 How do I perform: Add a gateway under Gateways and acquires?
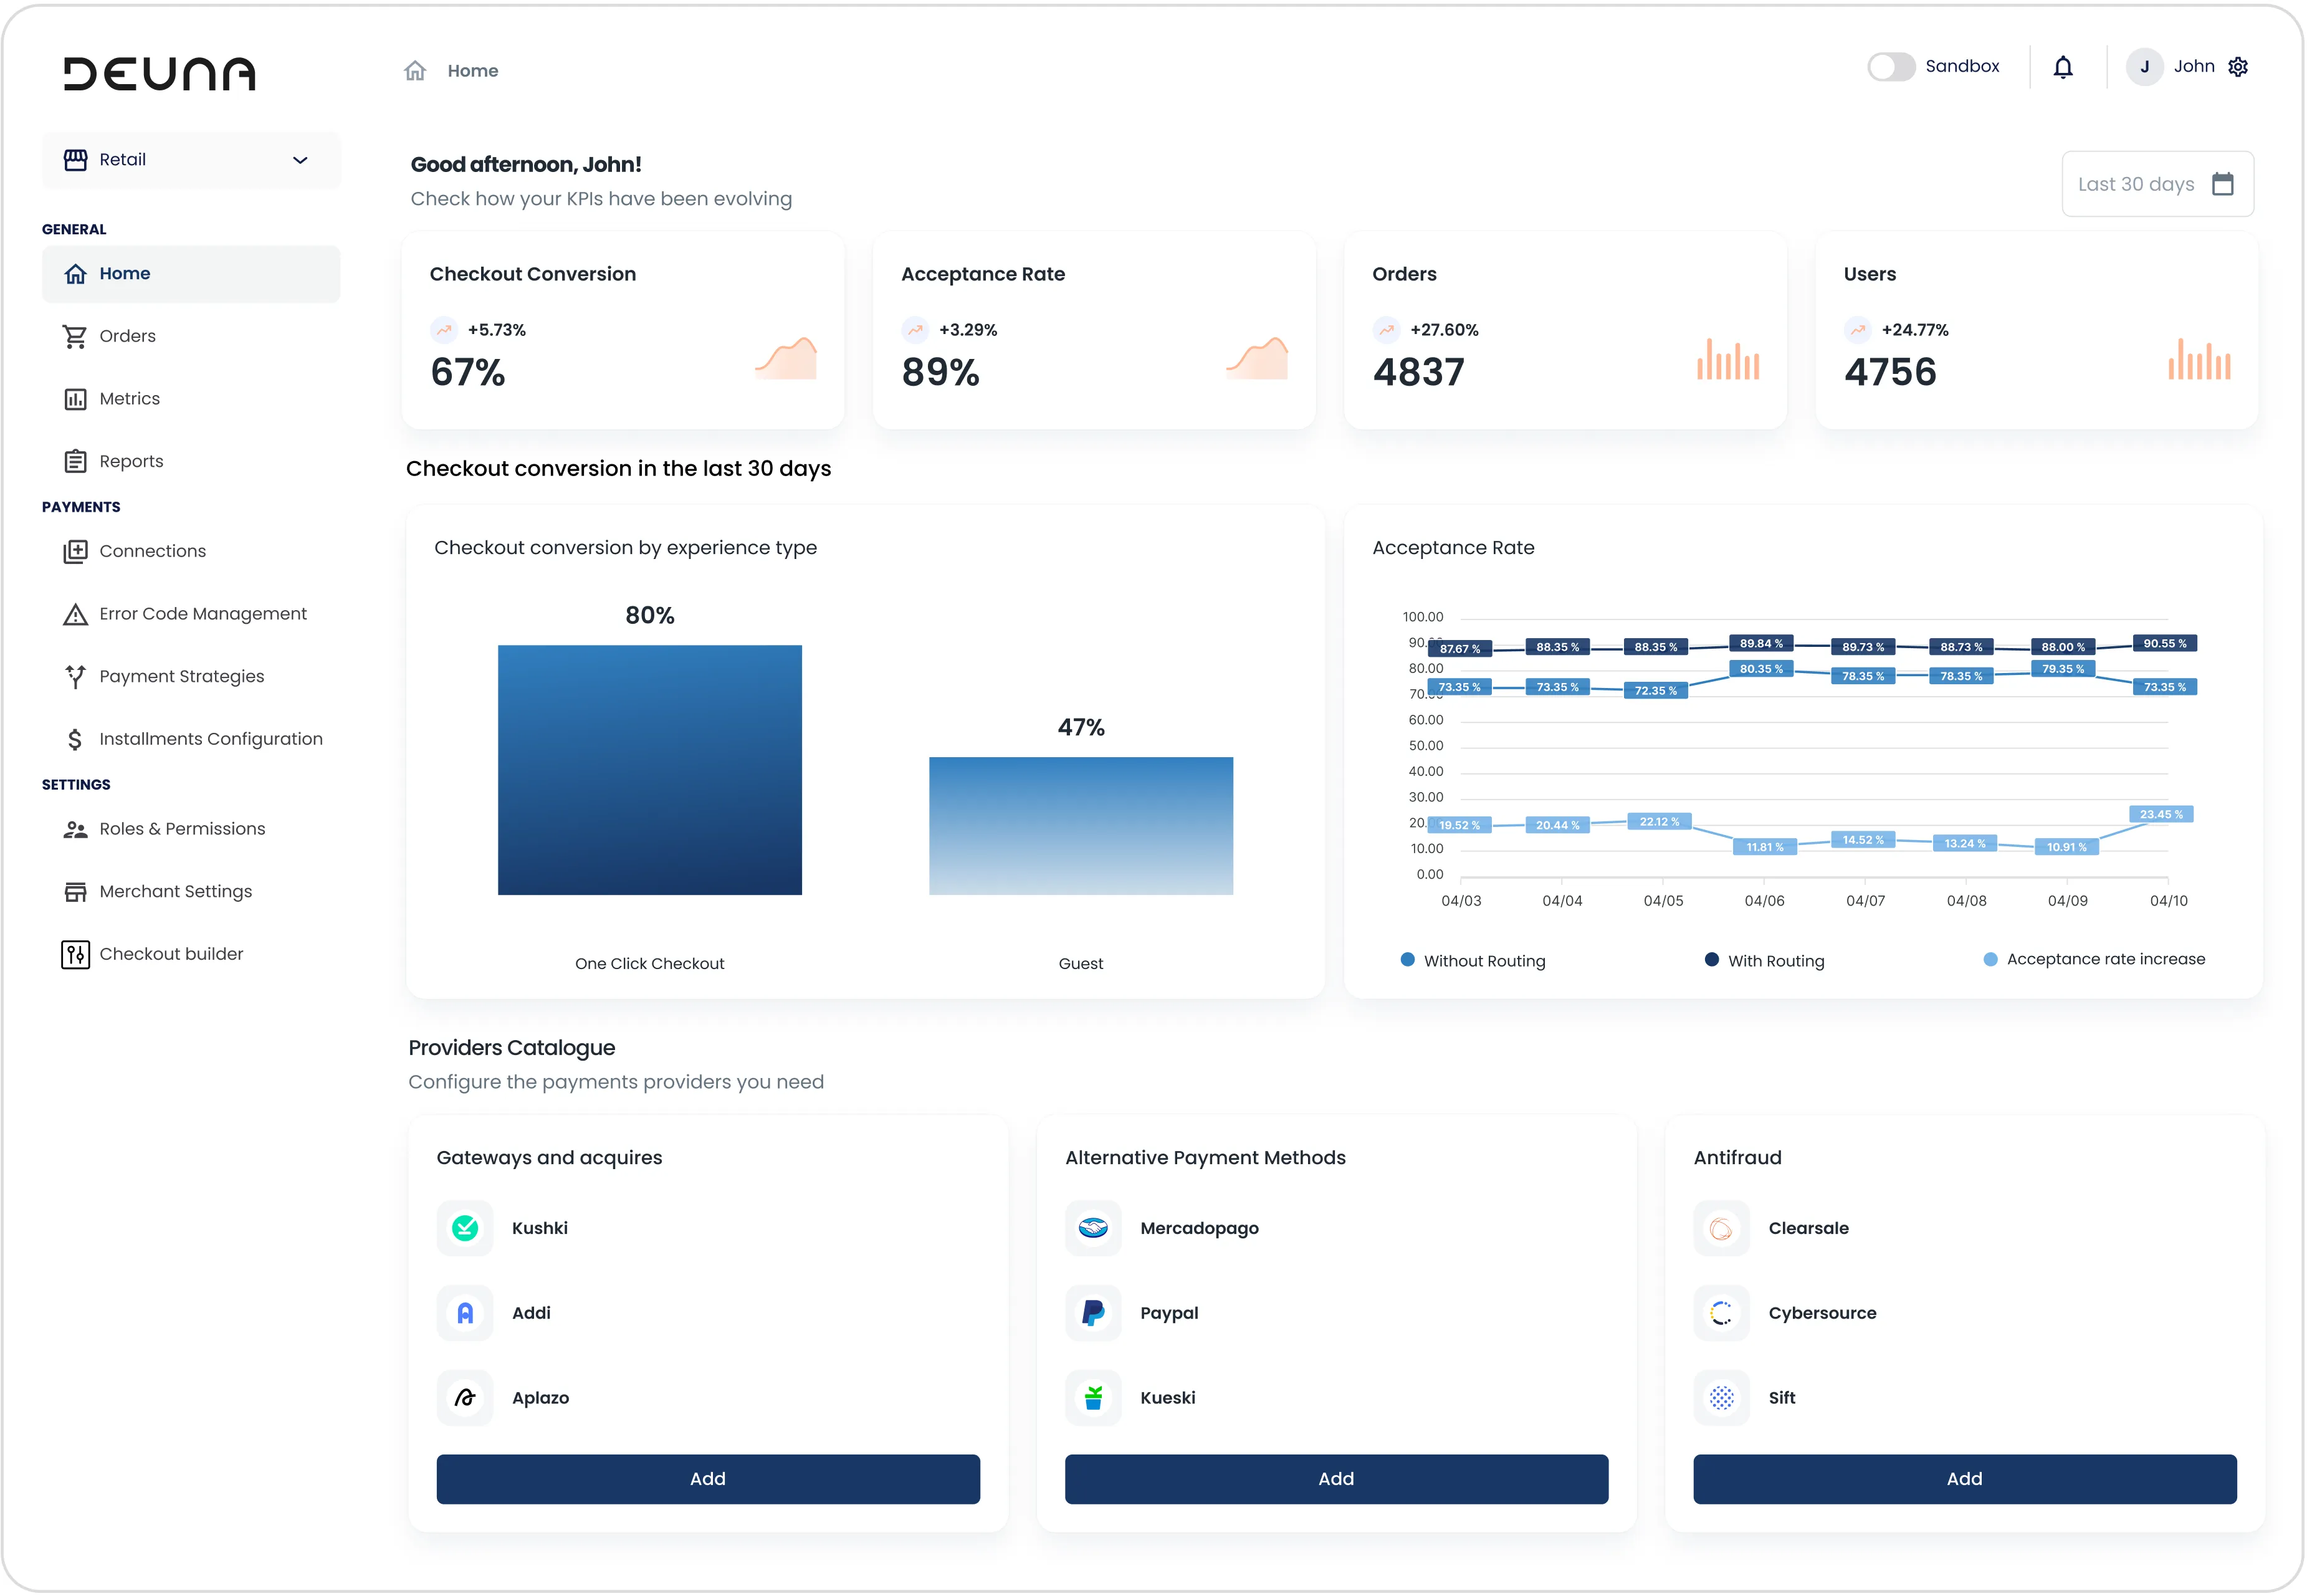pyautogui.click(x=708, y=1479)
